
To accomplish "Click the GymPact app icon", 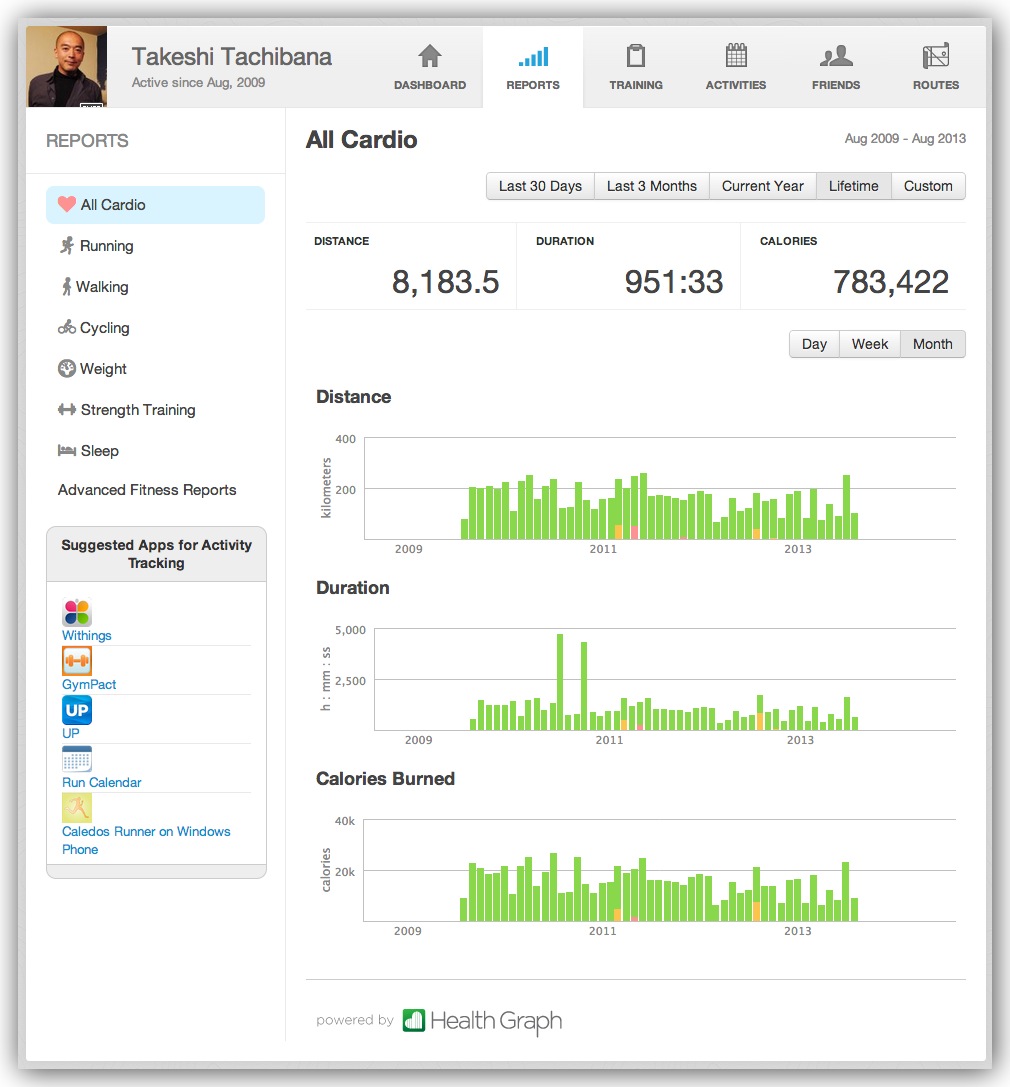I will (77, 662).
